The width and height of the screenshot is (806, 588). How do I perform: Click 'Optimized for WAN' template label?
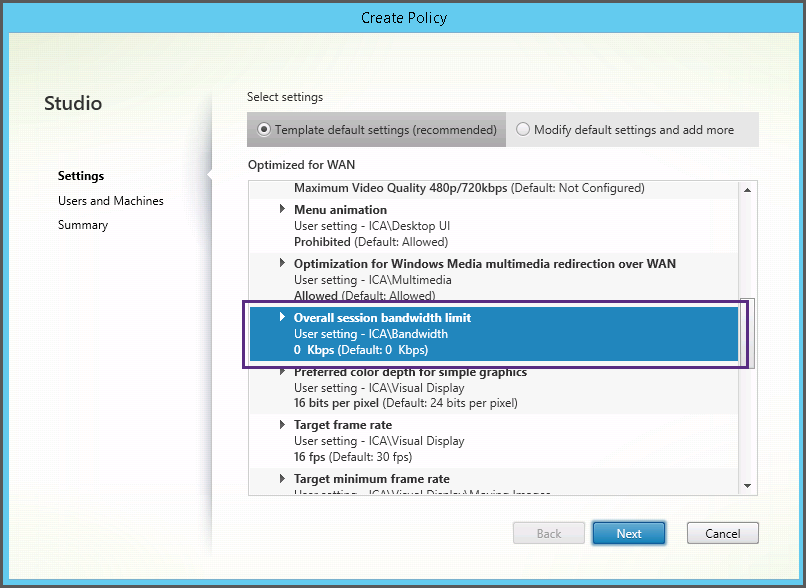tap(301, 165)
